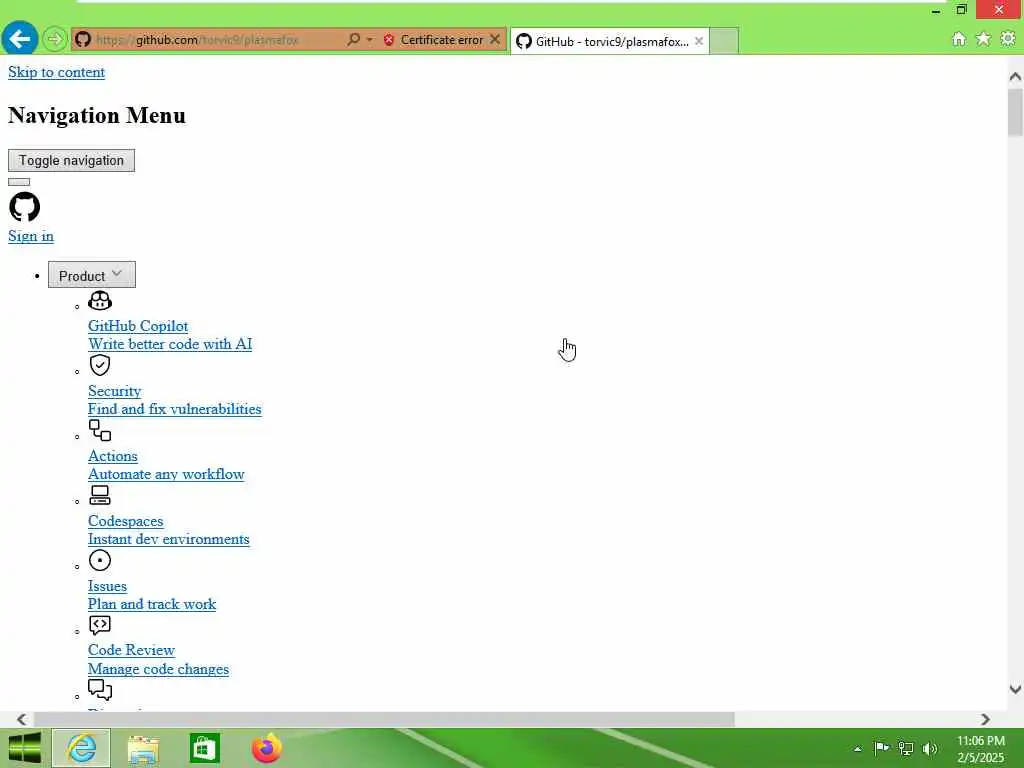
Task: Click the GitHub Octocat logo on page
Action: coord(25,206)
